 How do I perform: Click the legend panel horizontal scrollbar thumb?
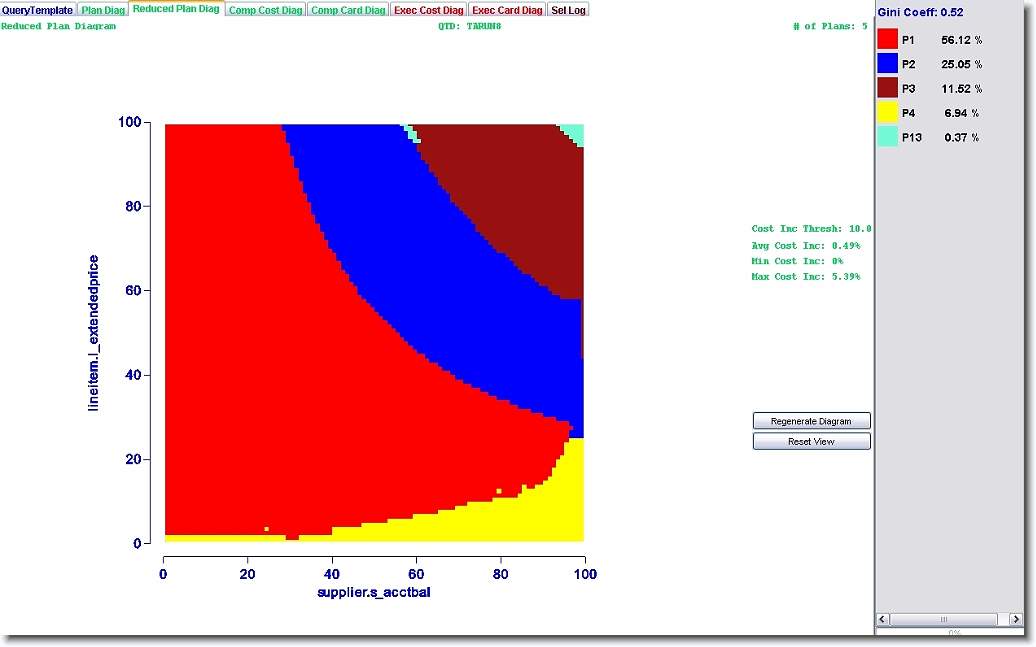pyautogui.click(x=943, y=619)
